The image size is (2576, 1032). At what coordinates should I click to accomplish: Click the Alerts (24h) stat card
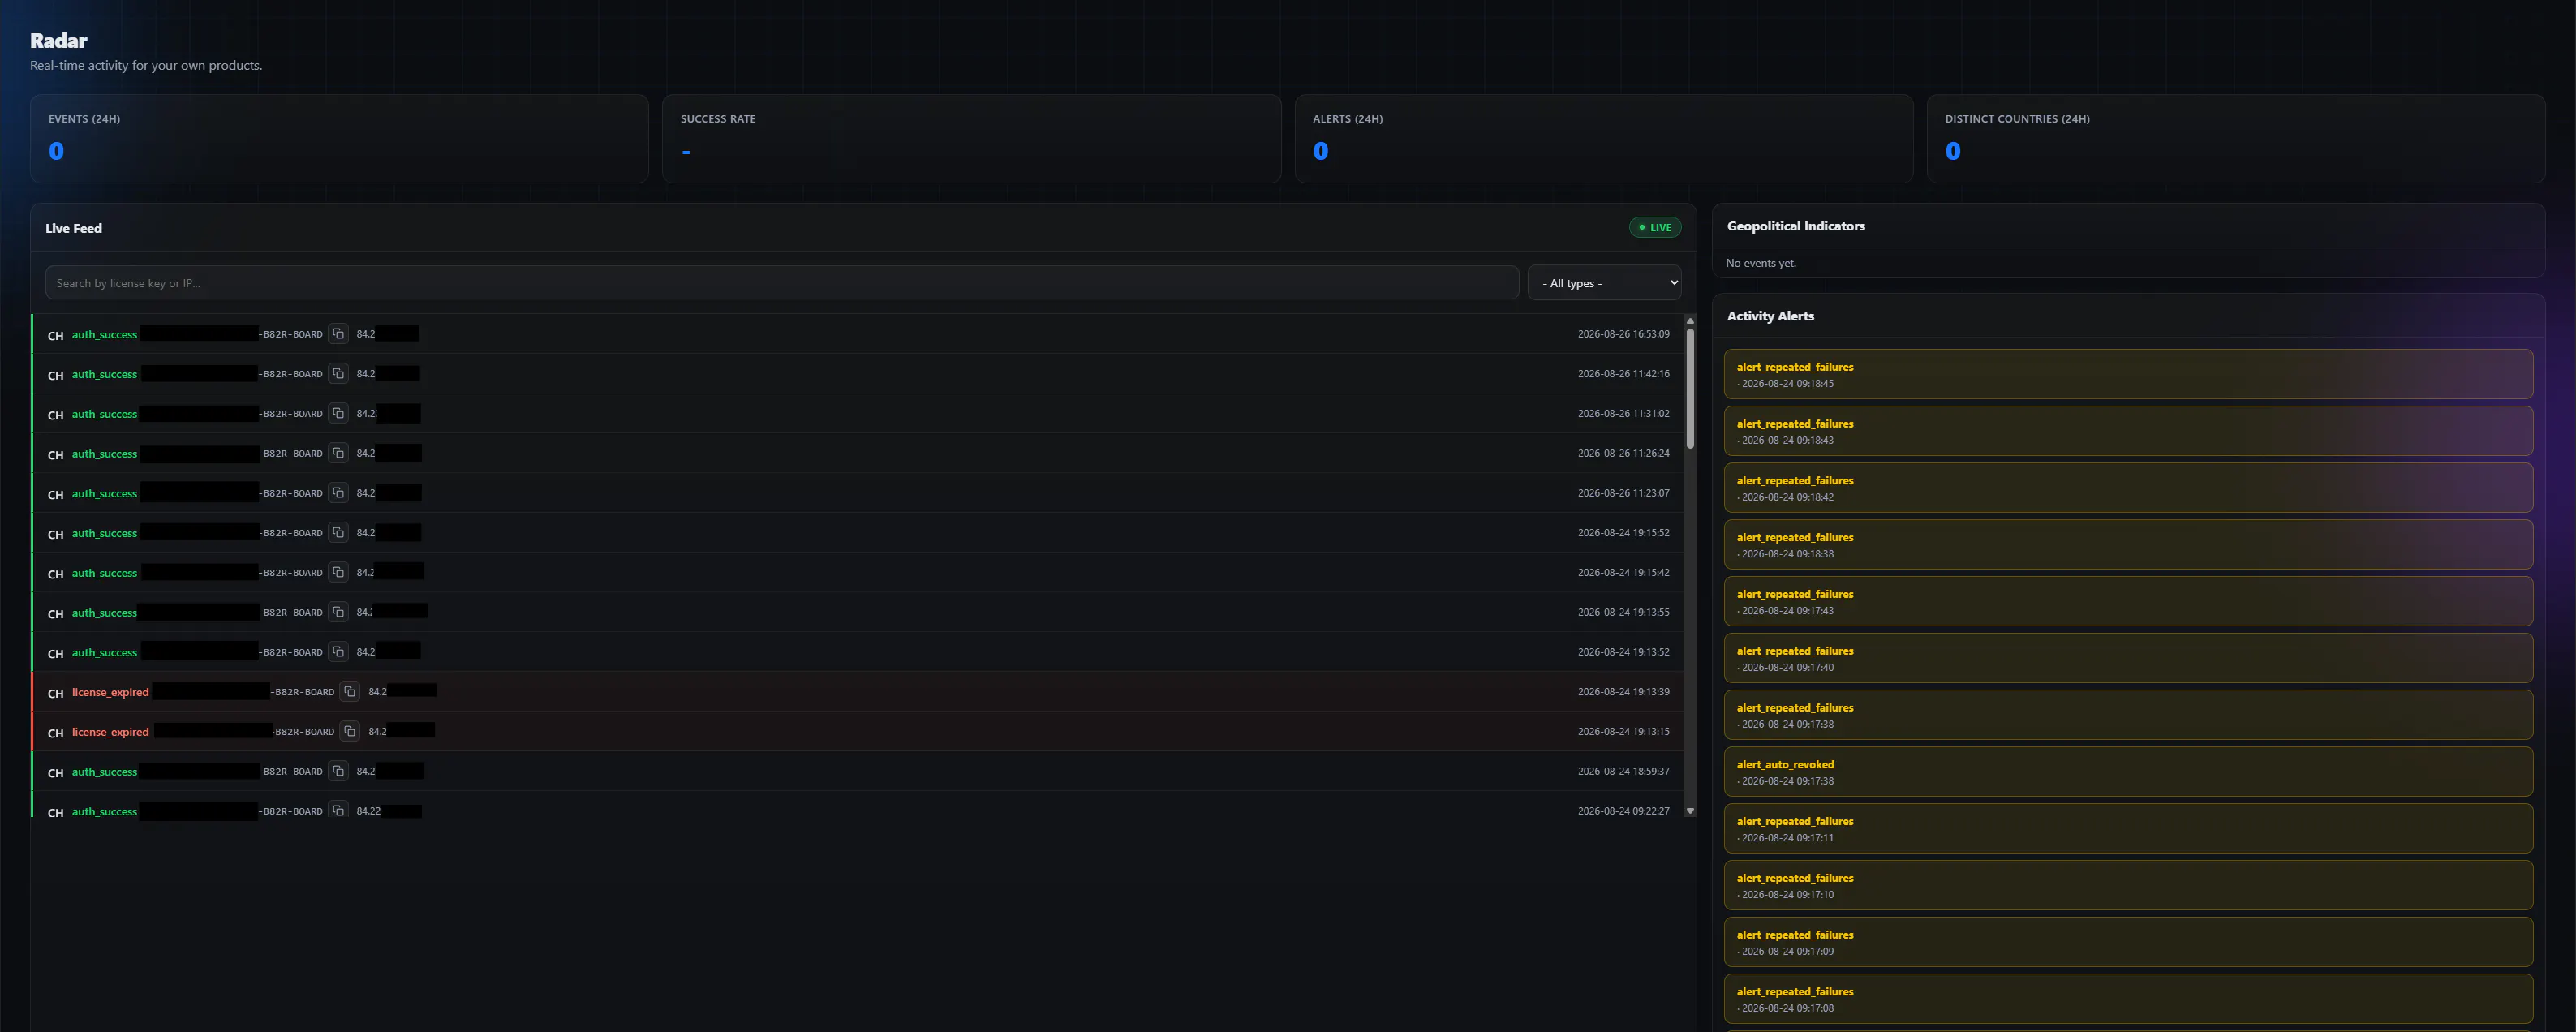[x=1604, y=139]
